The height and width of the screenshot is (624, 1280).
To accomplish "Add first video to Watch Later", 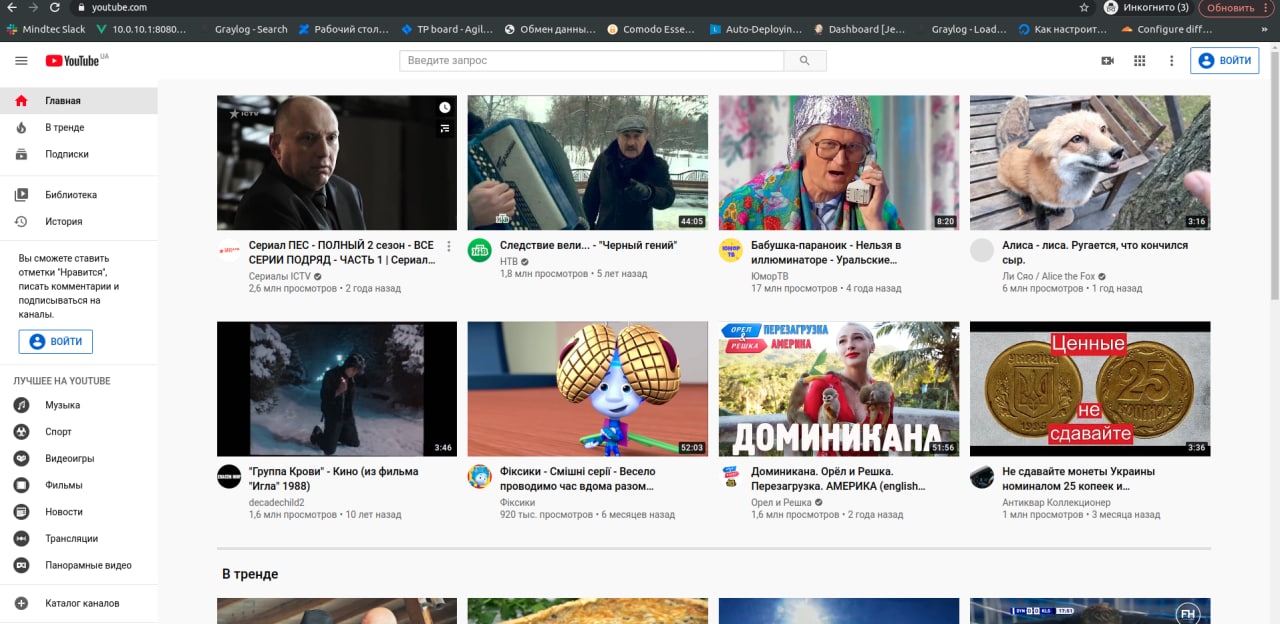I will [445, 108].
